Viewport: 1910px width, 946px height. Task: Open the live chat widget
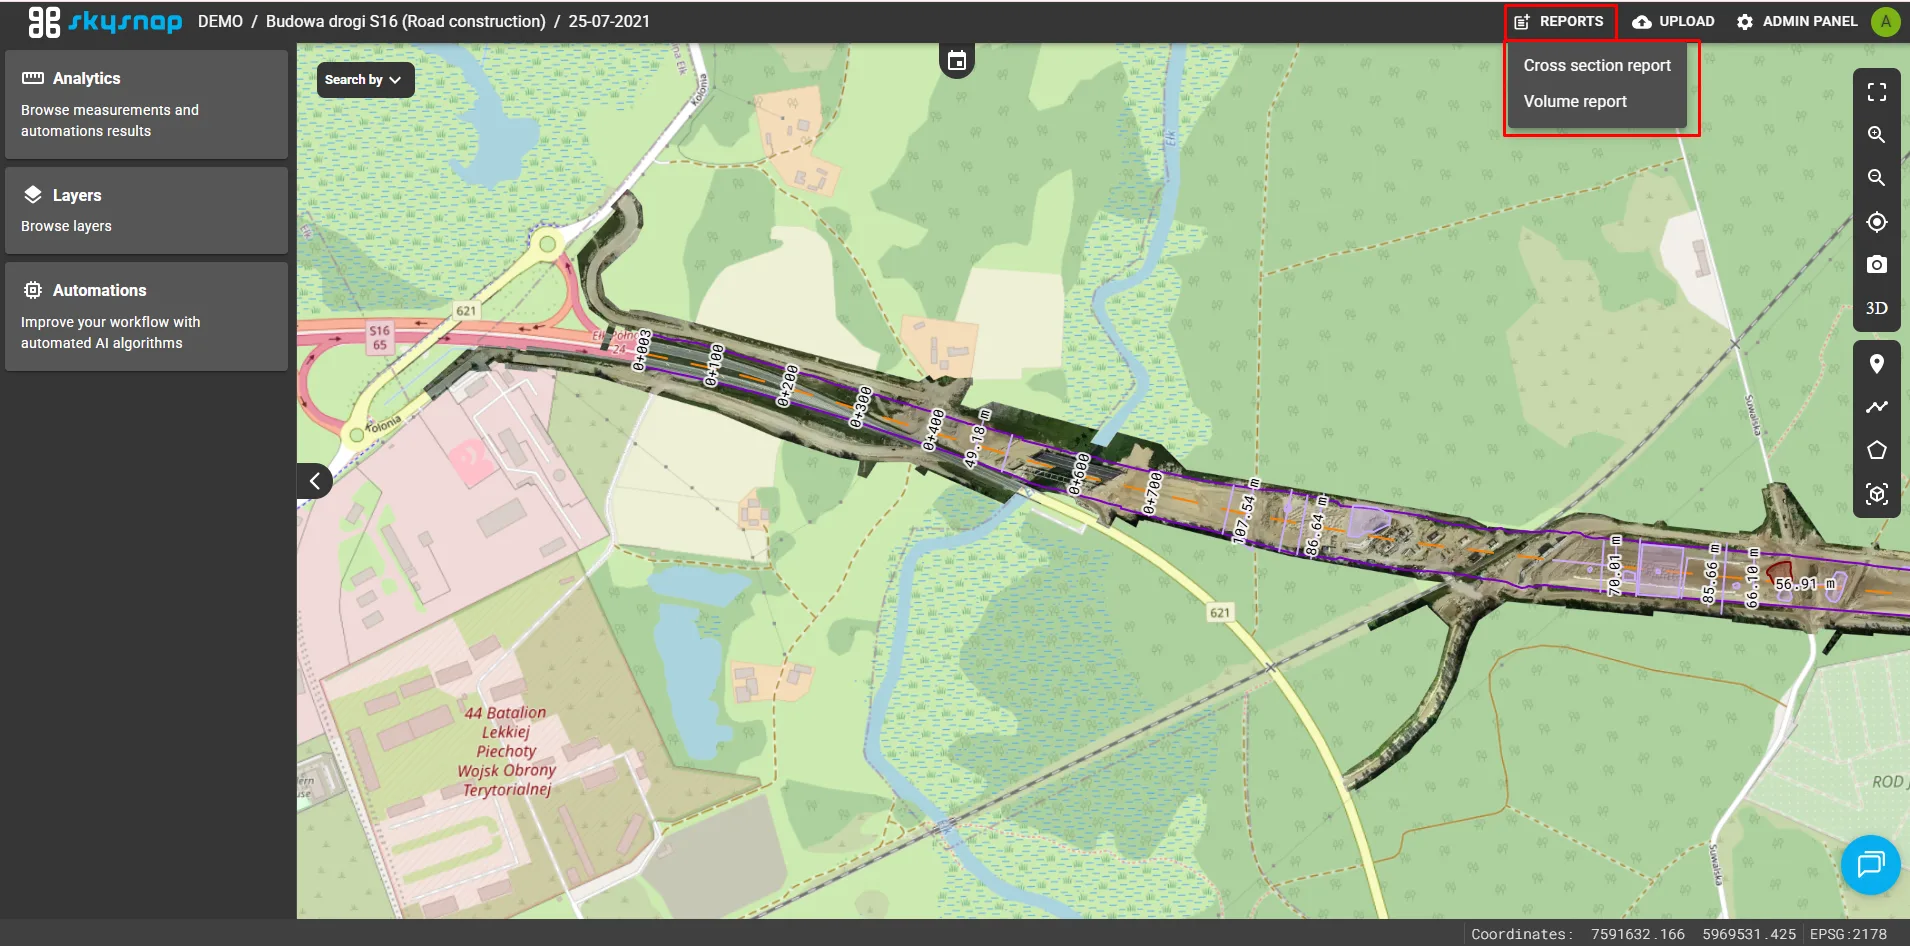click(x=1870, y=864)
